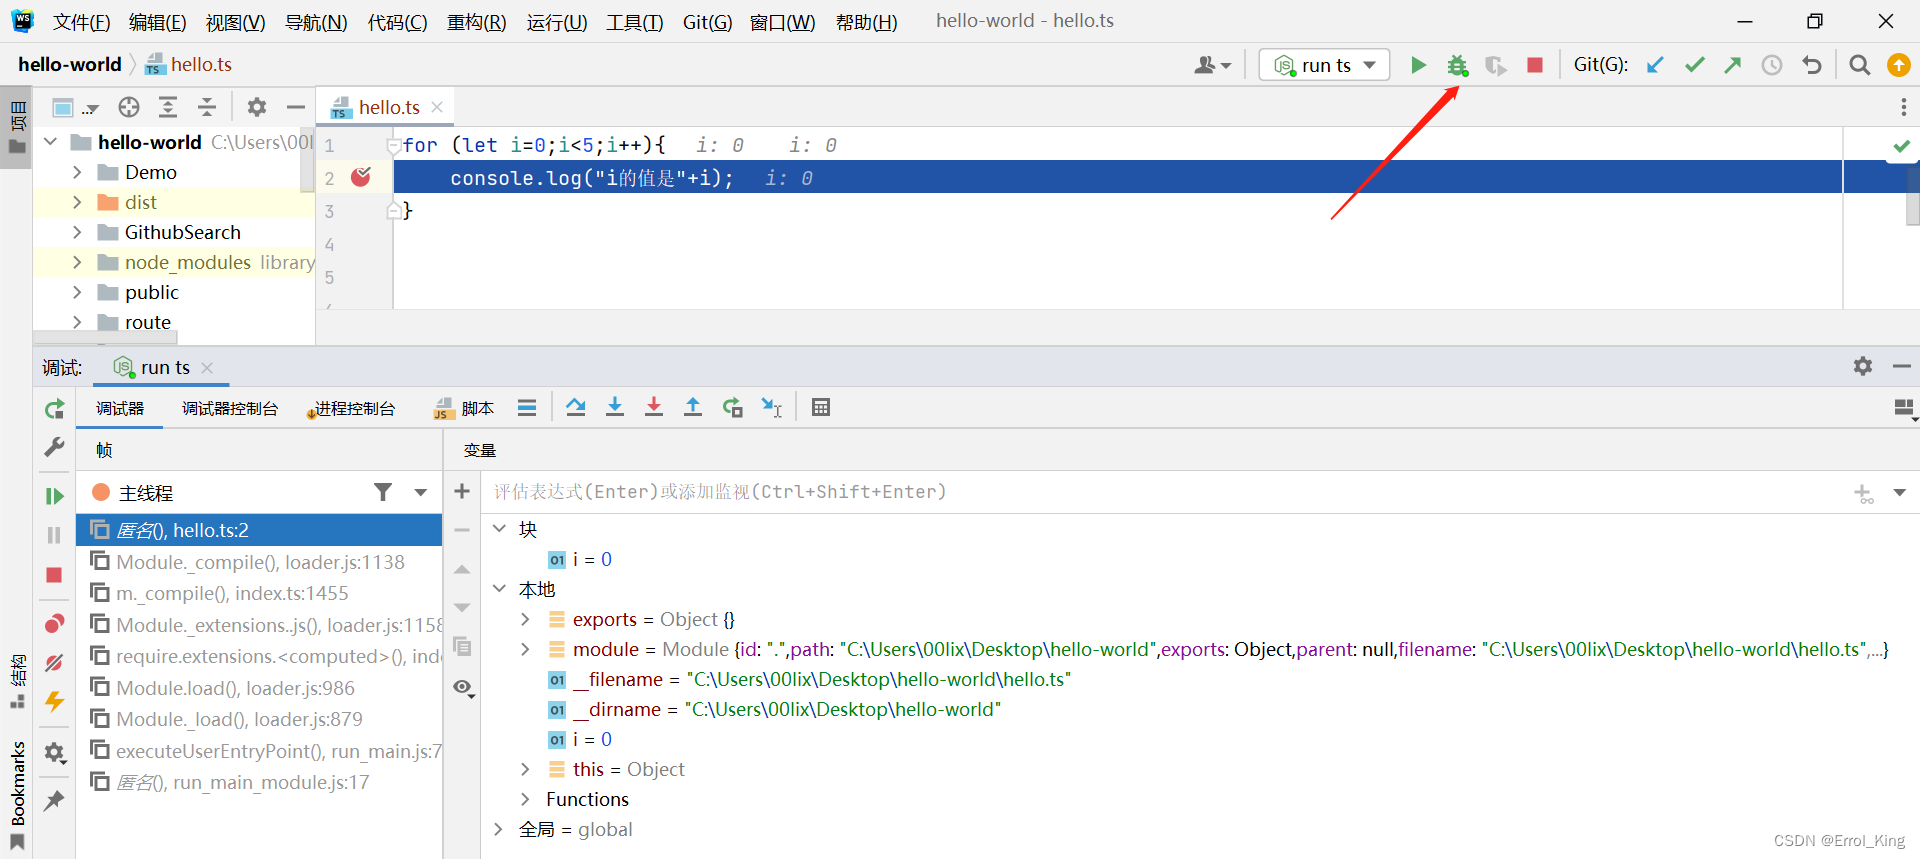
Task: Close the 'run ts' debug tab
Action: (x=207, y=368)
